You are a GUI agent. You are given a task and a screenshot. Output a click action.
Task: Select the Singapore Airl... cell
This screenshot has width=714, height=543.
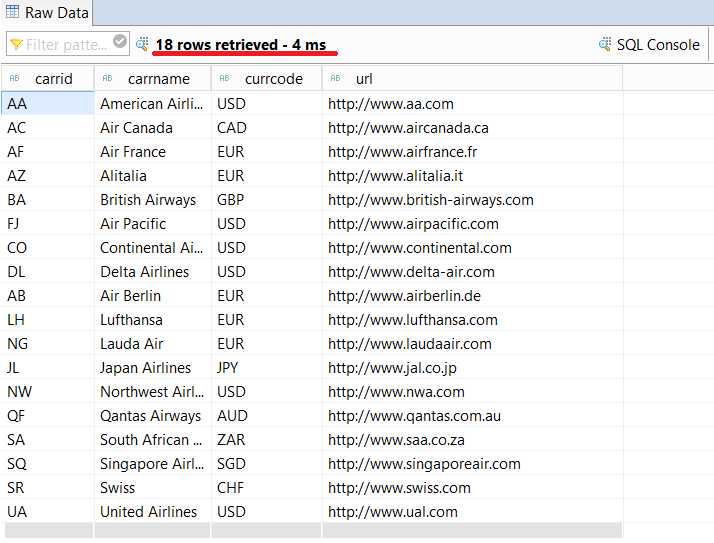(x=153, y=463)
